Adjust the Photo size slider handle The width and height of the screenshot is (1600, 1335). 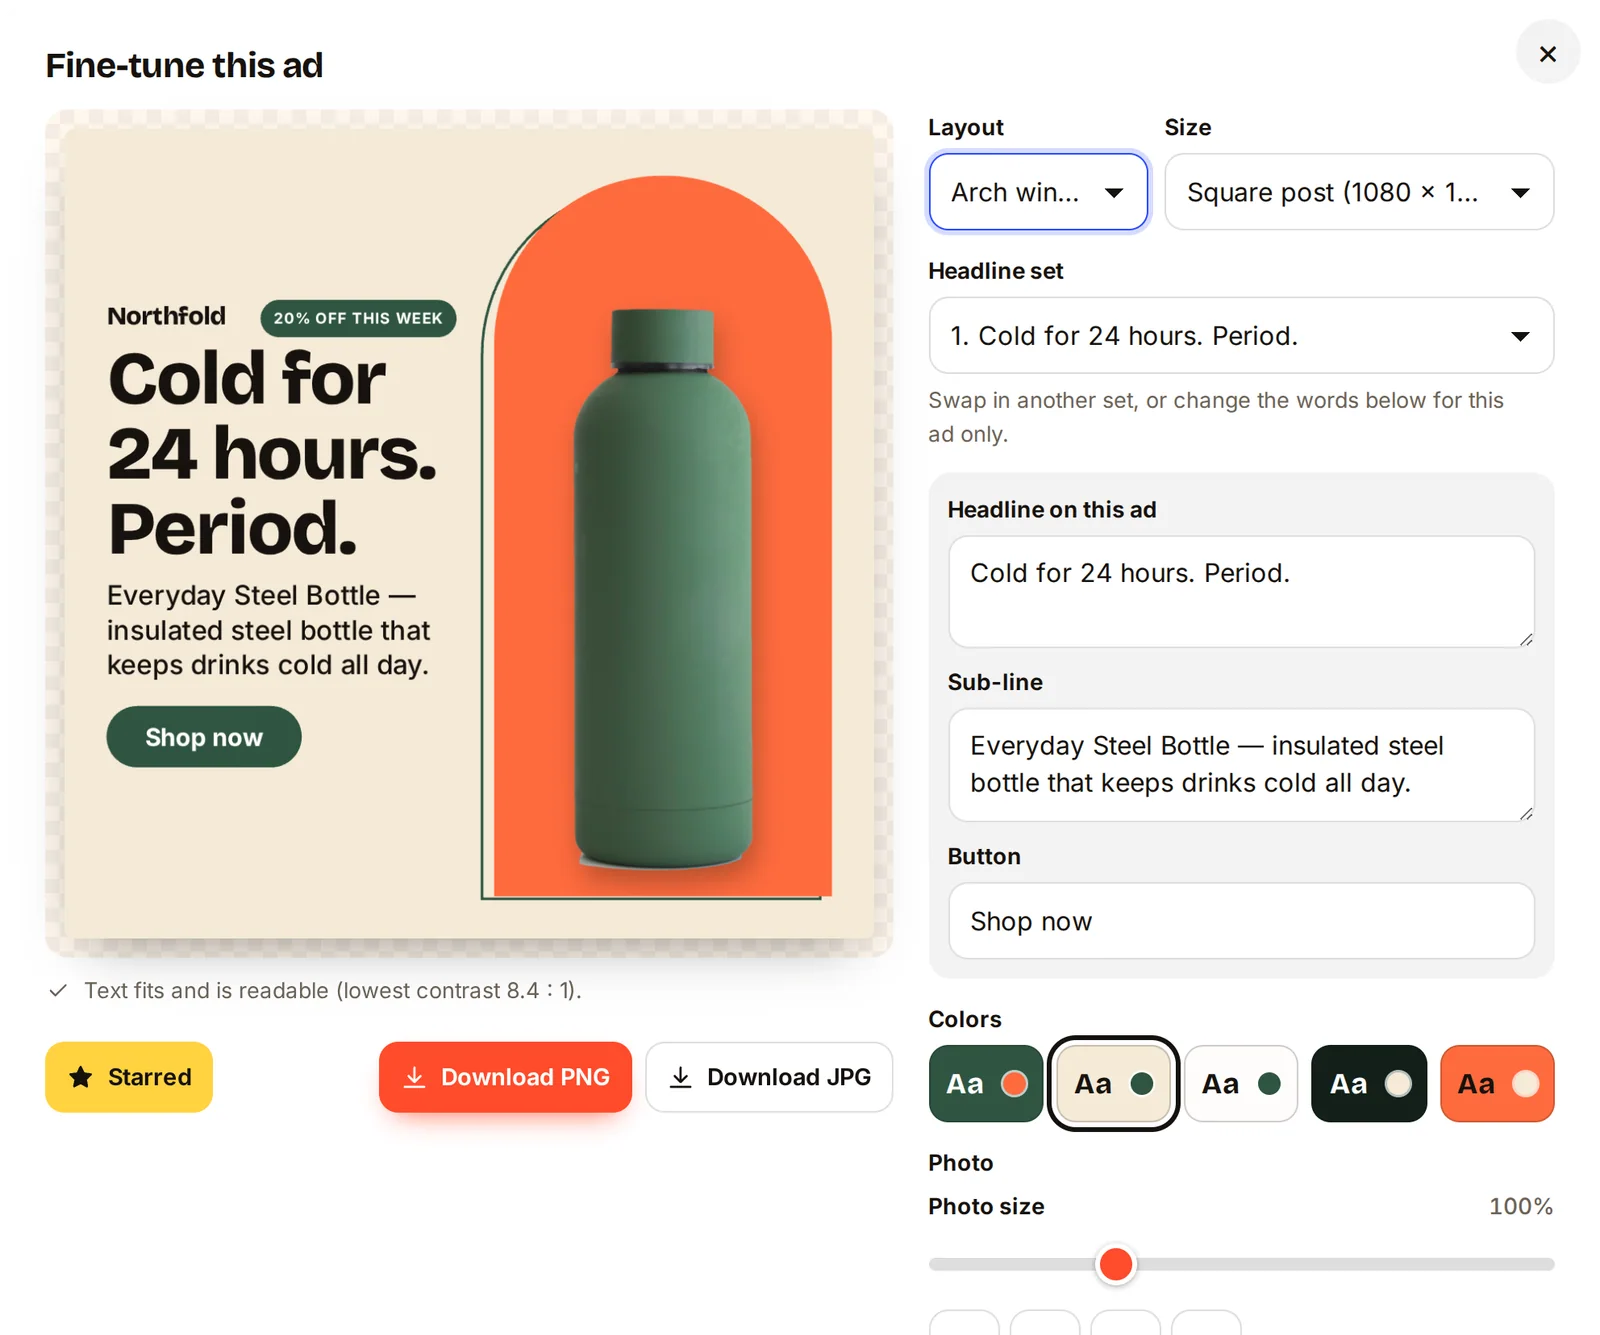coord(1116,1264)
